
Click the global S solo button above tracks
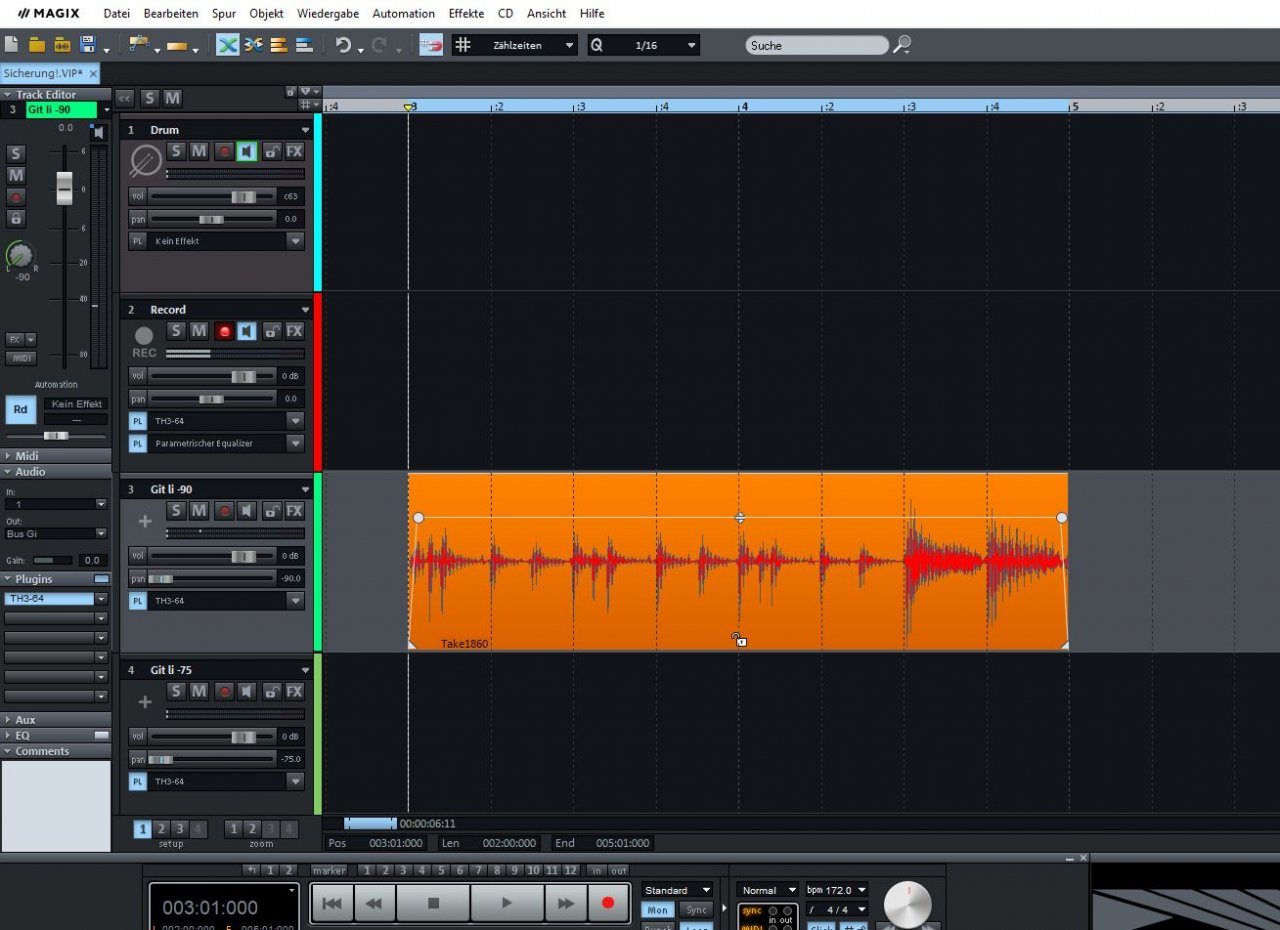149,98
